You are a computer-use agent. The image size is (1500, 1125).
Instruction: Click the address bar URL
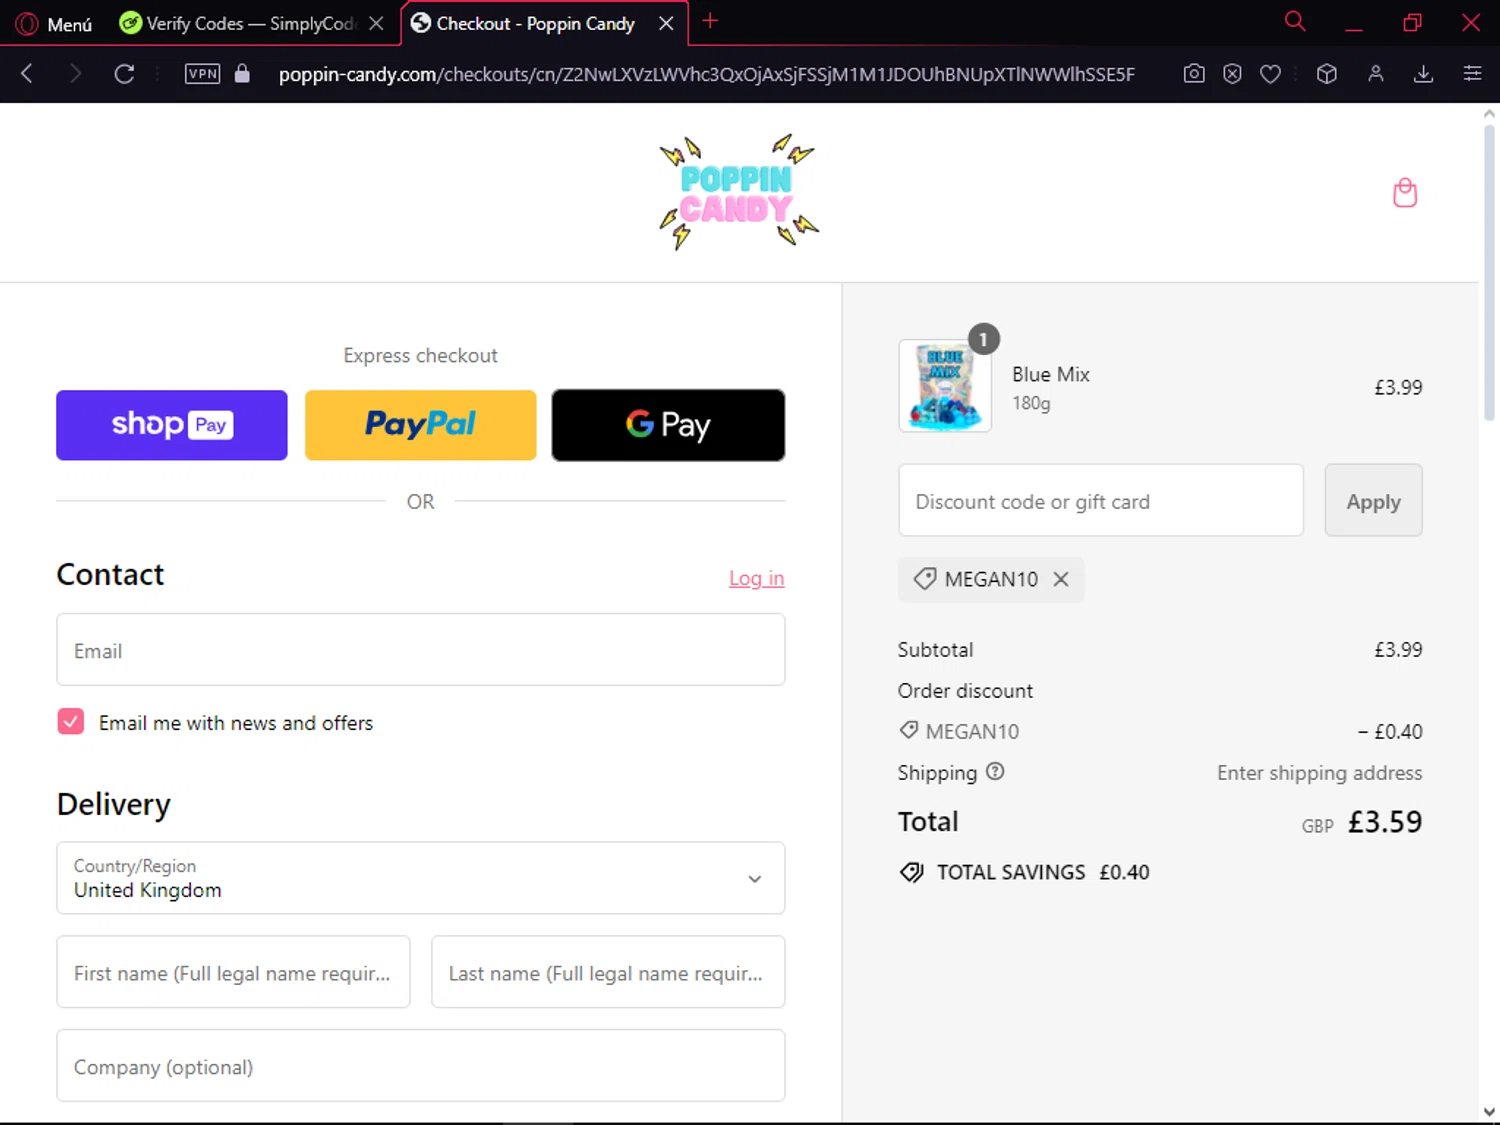[x=706, y=74]
